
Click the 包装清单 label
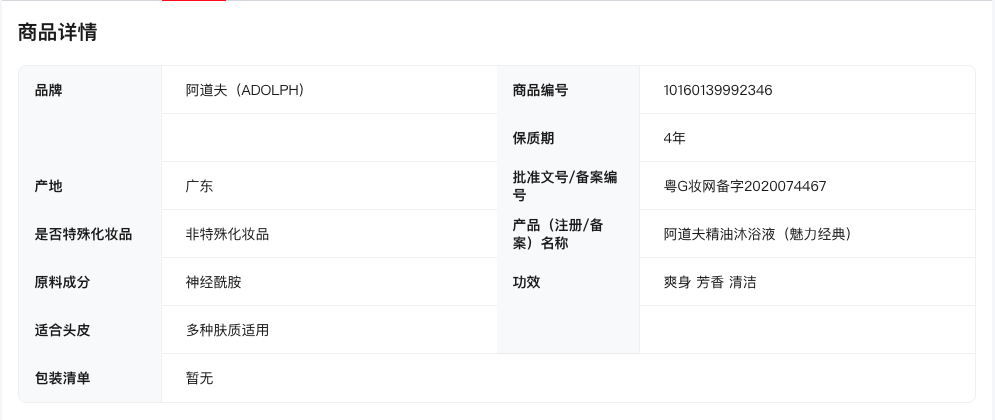62,378
